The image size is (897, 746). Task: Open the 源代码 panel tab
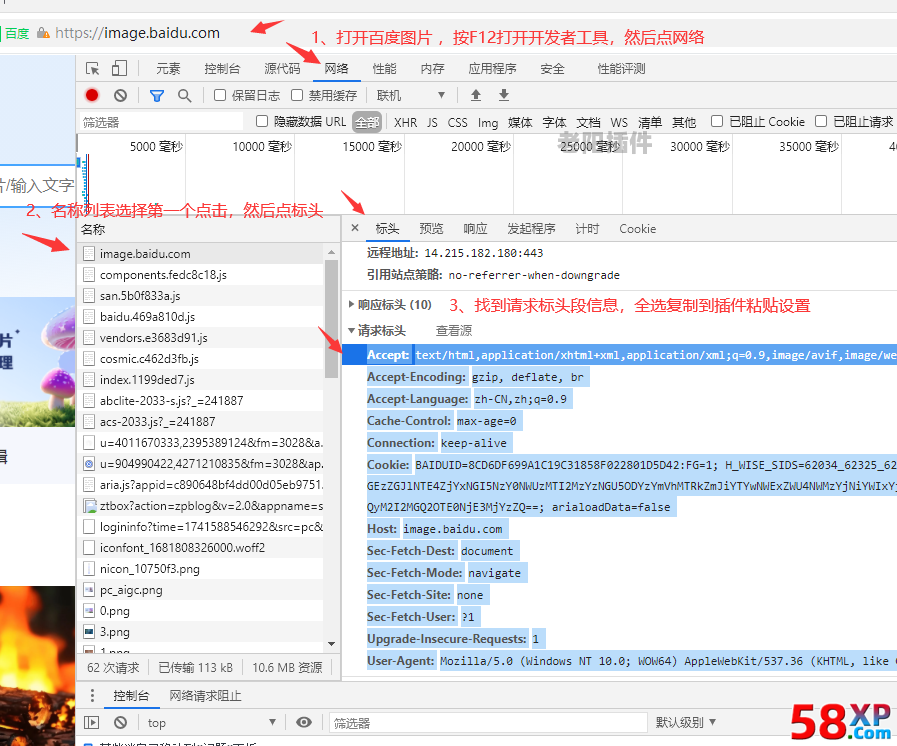282,69
